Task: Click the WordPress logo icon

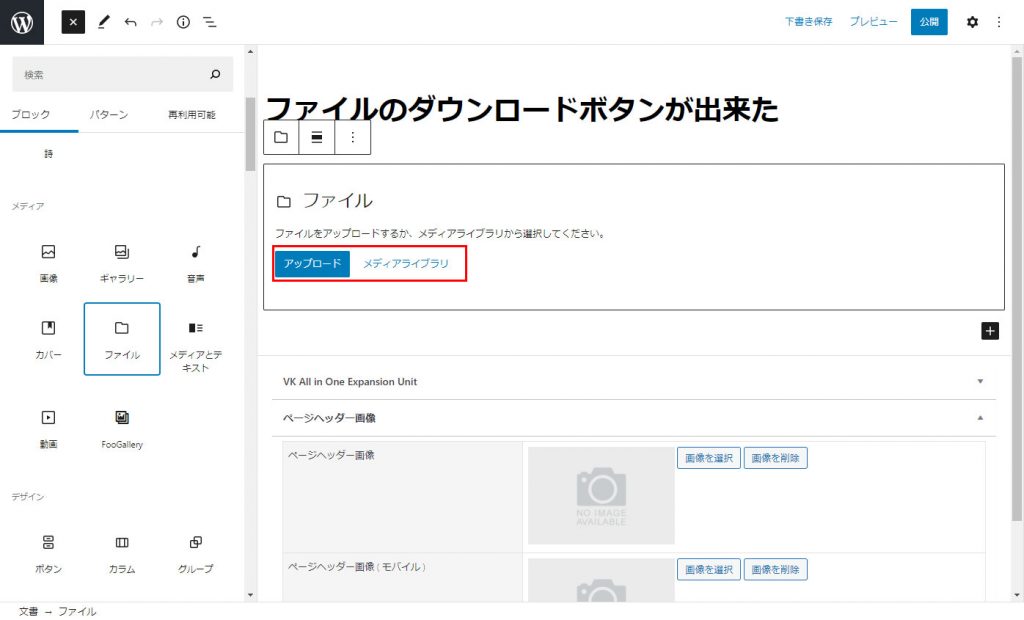Action: point(22,22)
